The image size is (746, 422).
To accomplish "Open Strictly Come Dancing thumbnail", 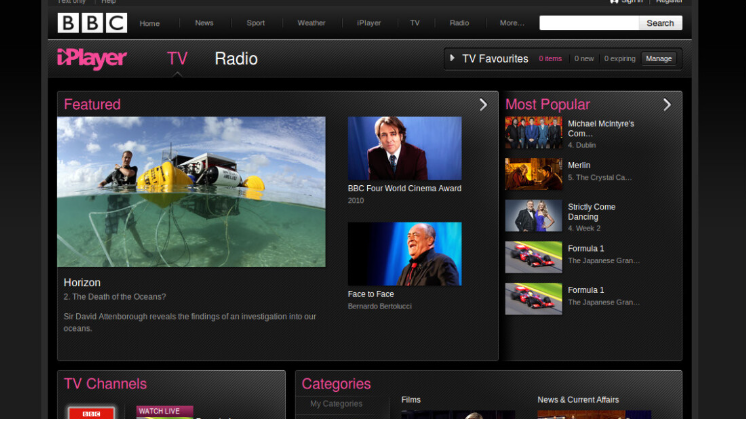I will point(533,216).
